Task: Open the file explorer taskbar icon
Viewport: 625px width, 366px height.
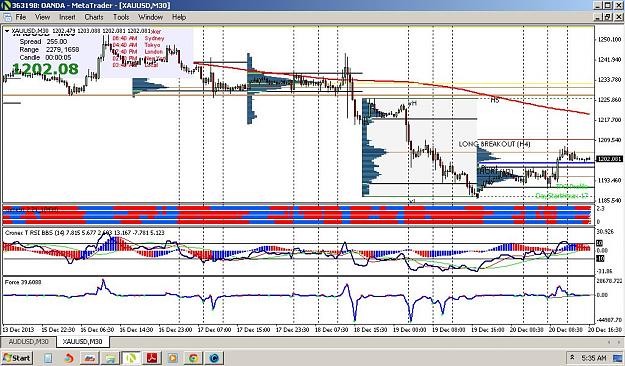Action: pyautogui.click(x=110, y=358)
